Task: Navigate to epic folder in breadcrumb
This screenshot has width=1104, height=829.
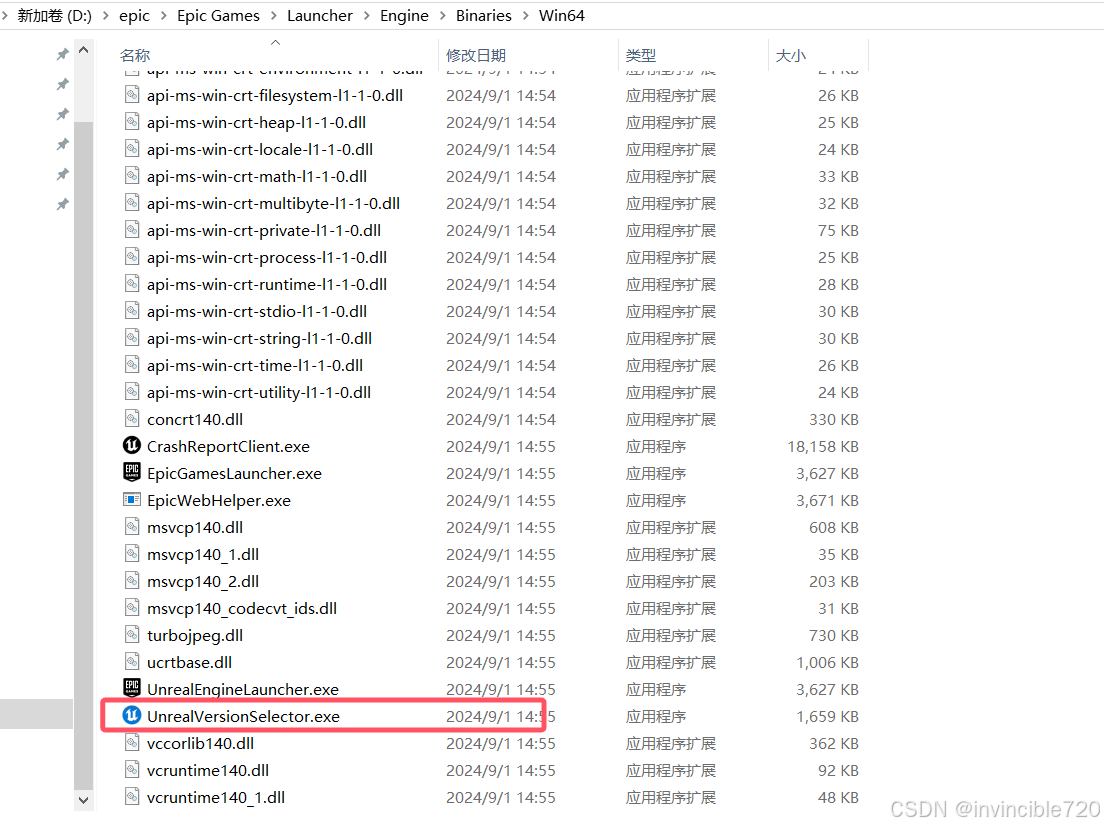Action: click(x=134, y=15)
